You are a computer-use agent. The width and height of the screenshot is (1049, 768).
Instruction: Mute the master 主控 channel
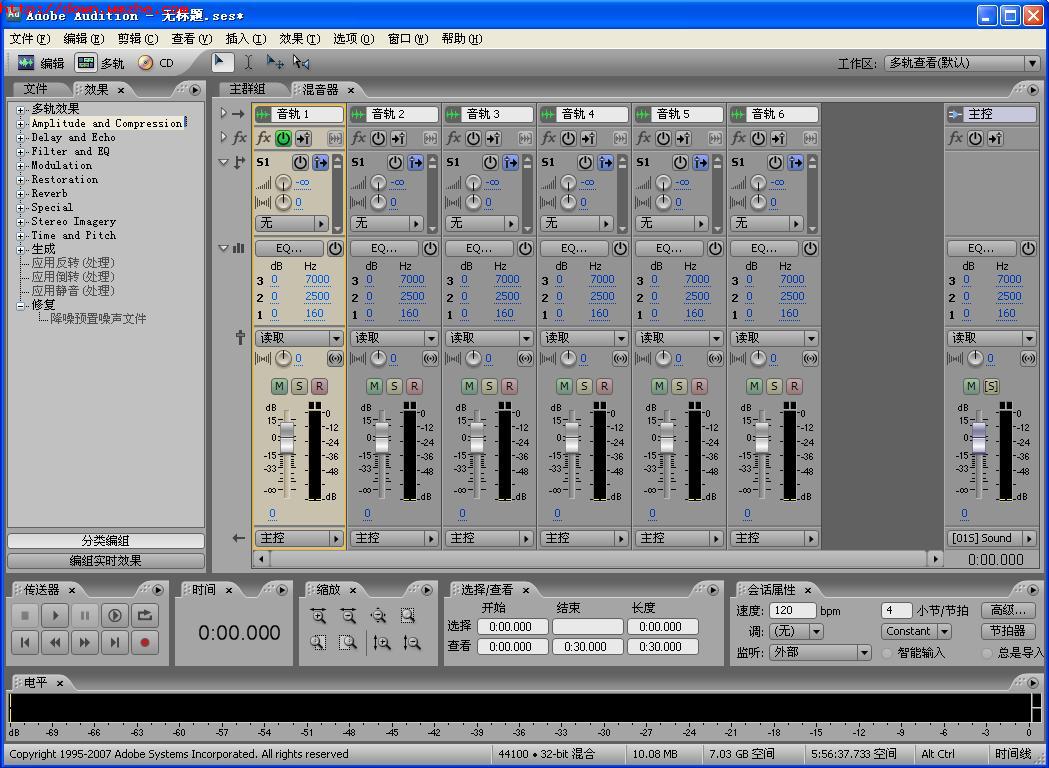click(971, 386)
